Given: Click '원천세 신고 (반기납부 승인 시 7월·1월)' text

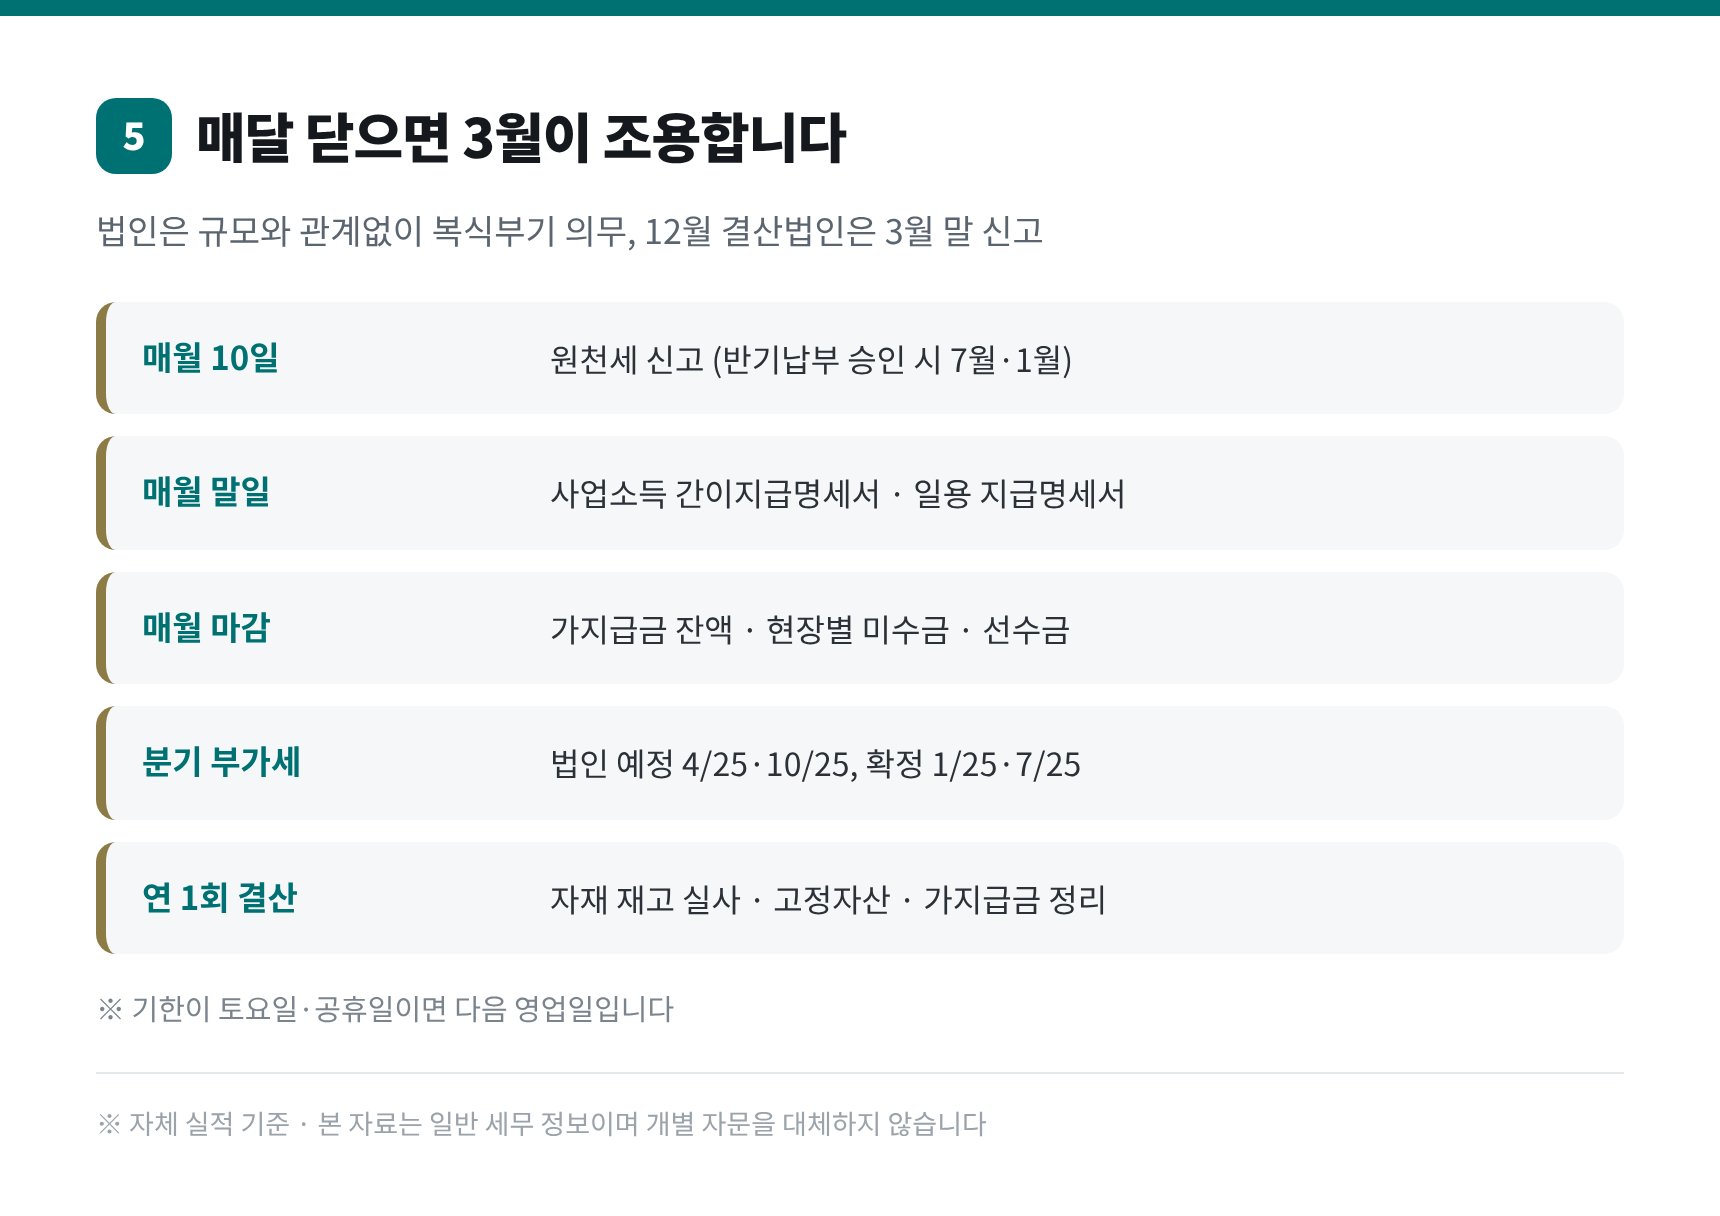Looking at the screenshot, I should point(810,359).
